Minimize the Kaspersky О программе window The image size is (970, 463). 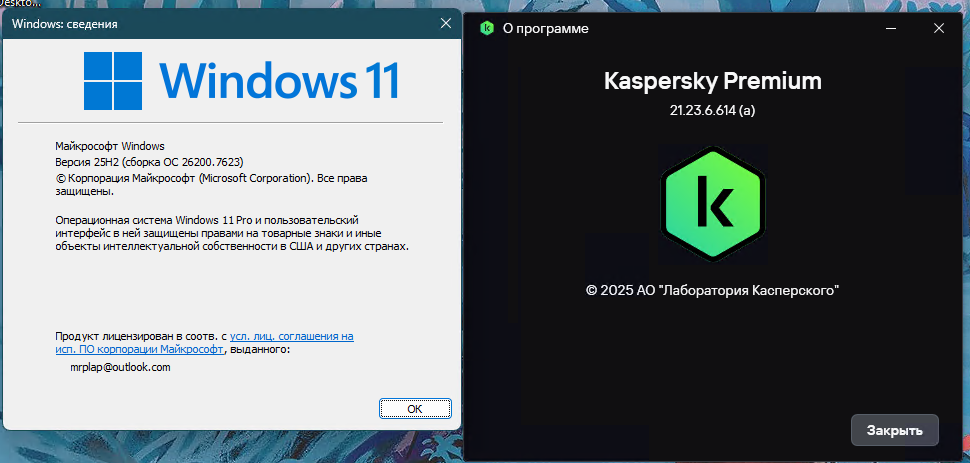pos(891,28)
